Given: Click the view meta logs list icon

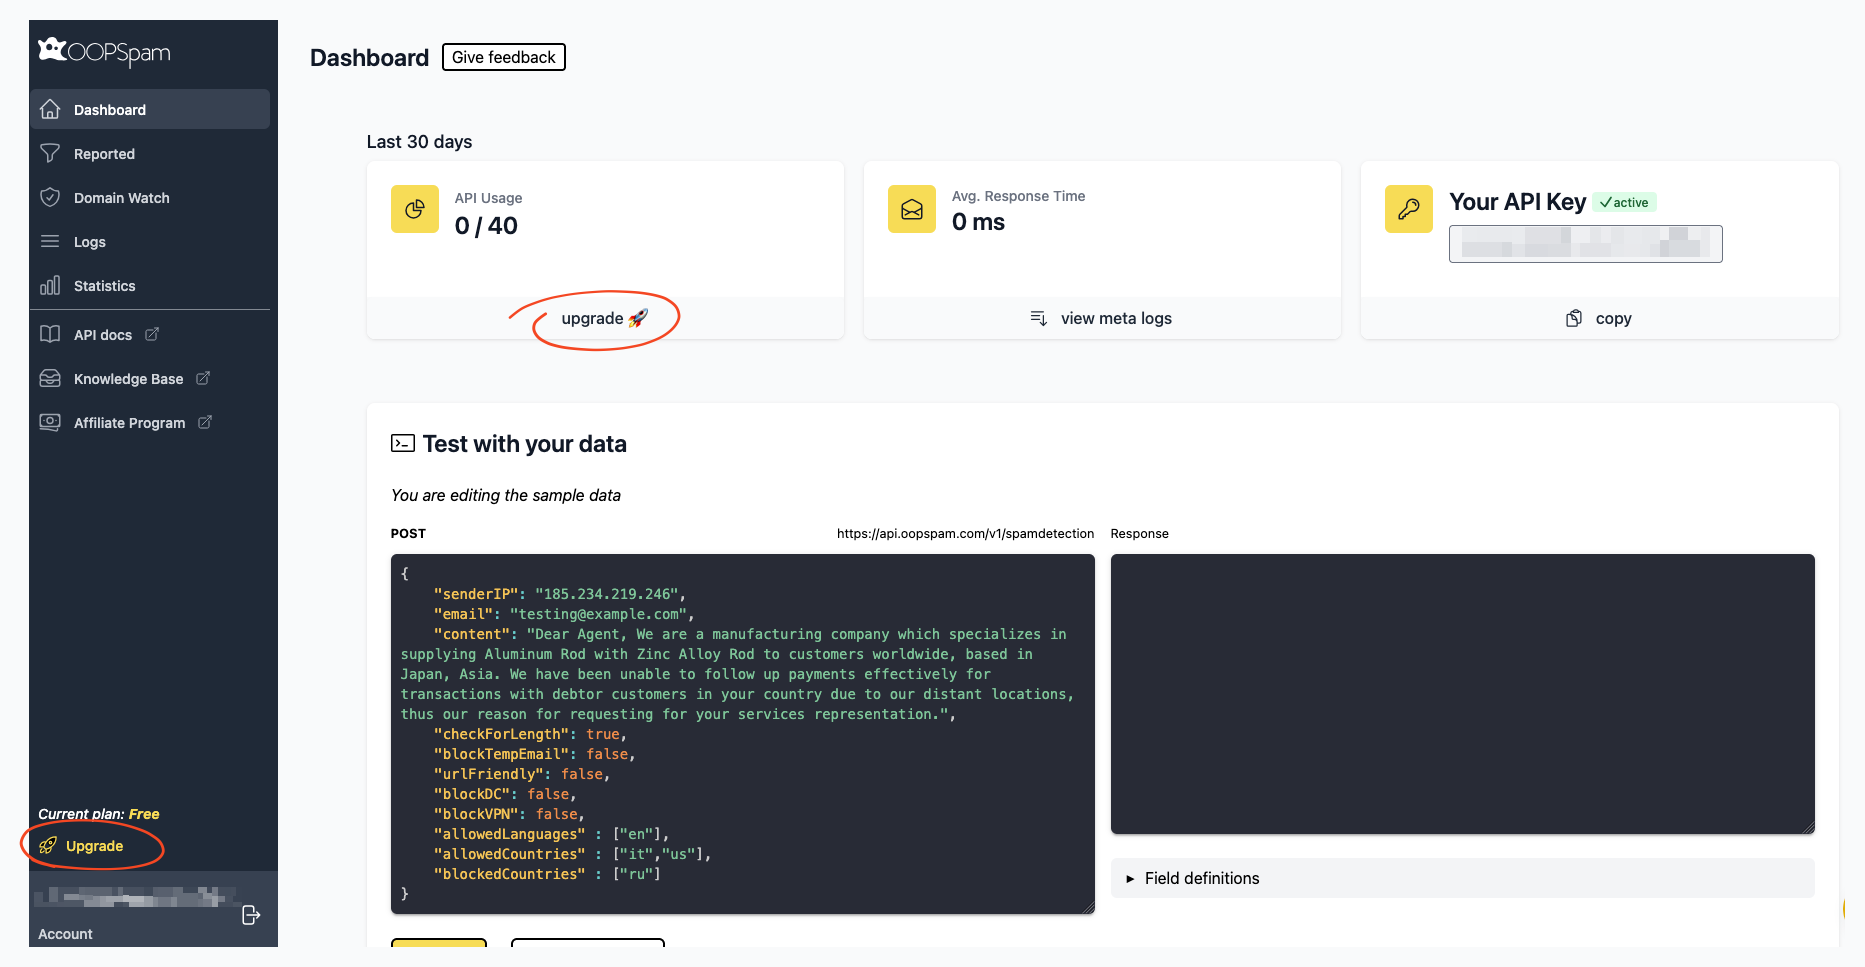Looking at the screenshot, I should [x=1039, y=318].
